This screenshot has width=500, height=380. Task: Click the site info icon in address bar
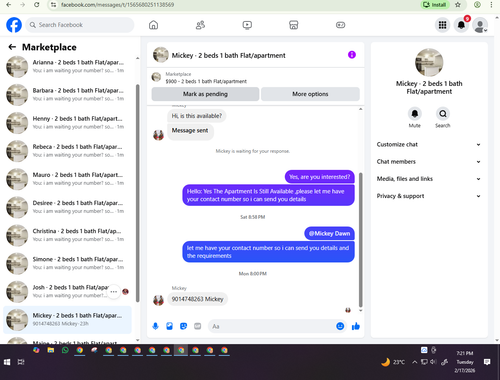(53, 5)
